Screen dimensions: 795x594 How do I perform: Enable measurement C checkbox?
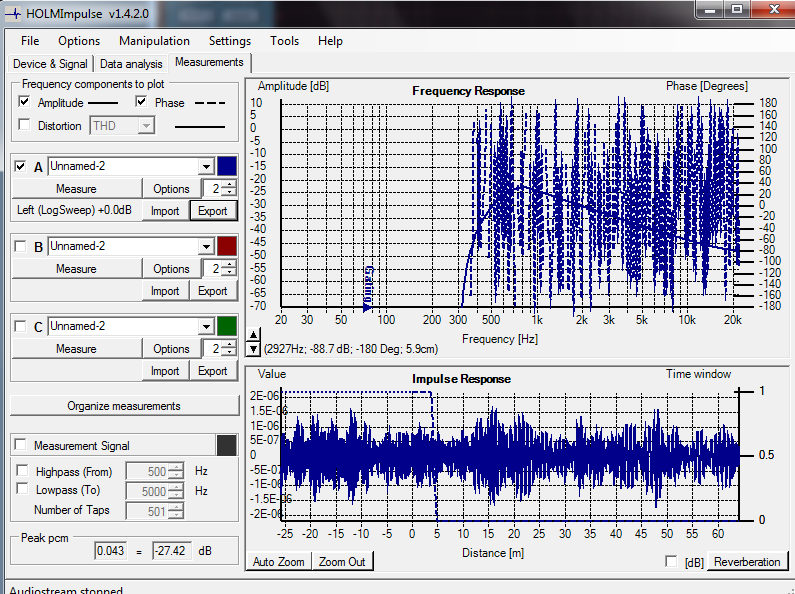tap(20, 326)
